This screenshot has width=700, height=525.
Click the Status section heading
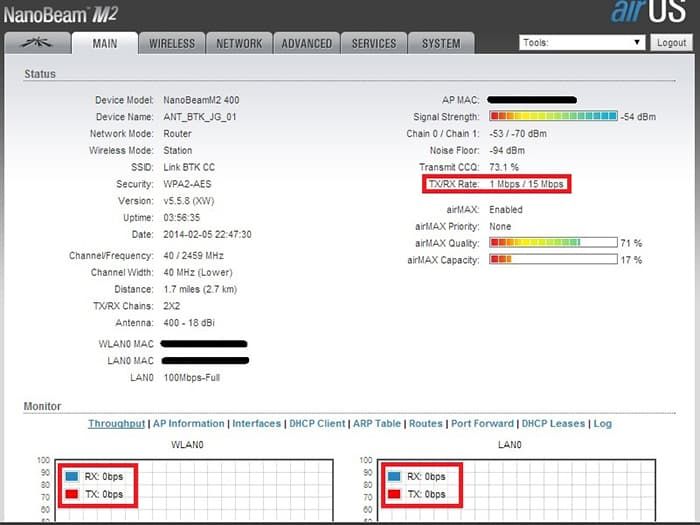[x=40, y=74]
